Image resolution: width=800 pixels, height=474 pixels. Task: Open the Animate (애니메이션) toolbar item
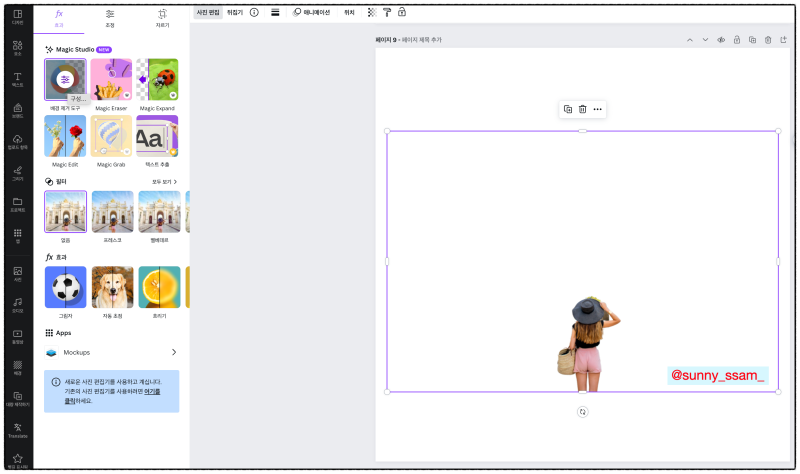[311, 12]
